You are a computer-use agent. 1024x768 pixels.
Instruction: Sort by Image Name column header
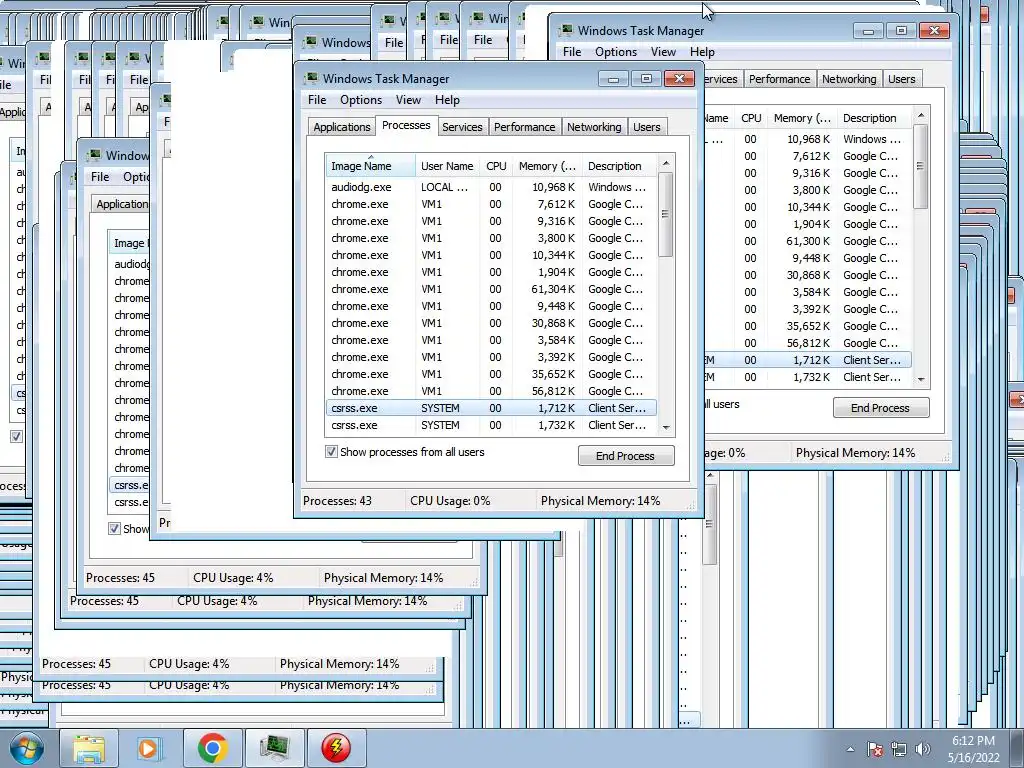pyautogui.click(x=370, y=166)
